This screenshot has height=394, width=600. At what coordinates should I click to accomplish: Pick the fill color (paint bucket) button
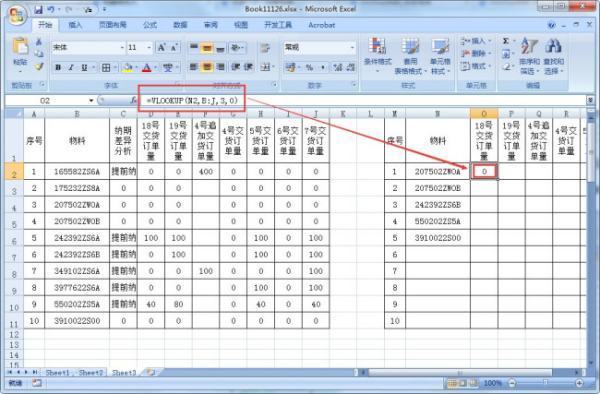point(127,68)
